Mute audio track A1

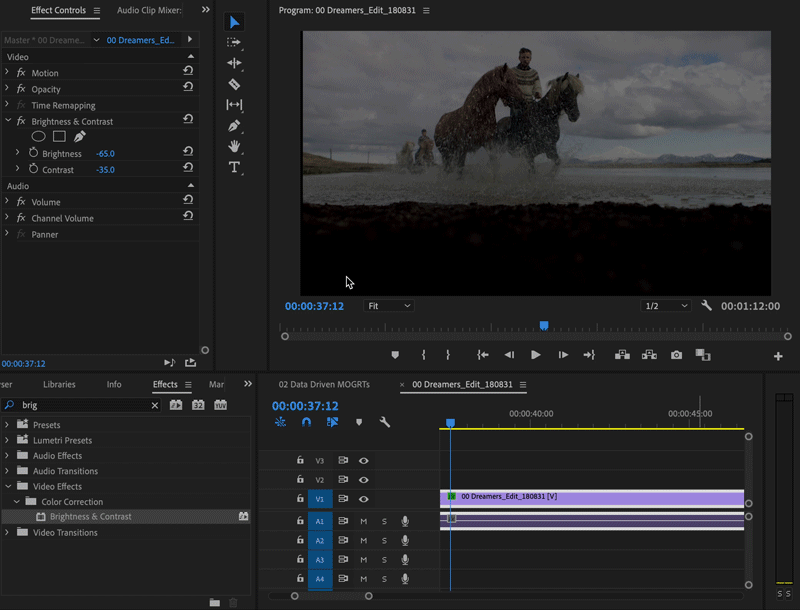click(364, 521)
